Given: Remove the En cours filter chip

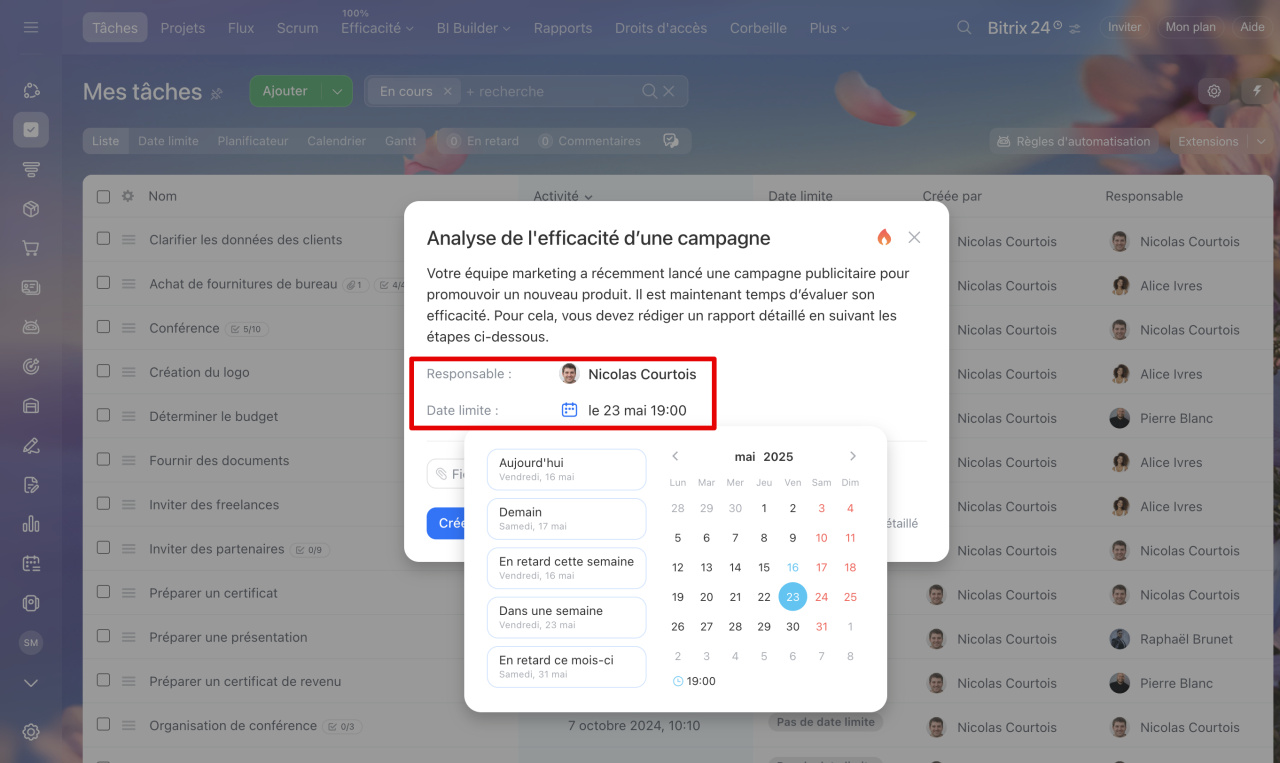Looking at the screenshot, I should (x=448, y=91).
